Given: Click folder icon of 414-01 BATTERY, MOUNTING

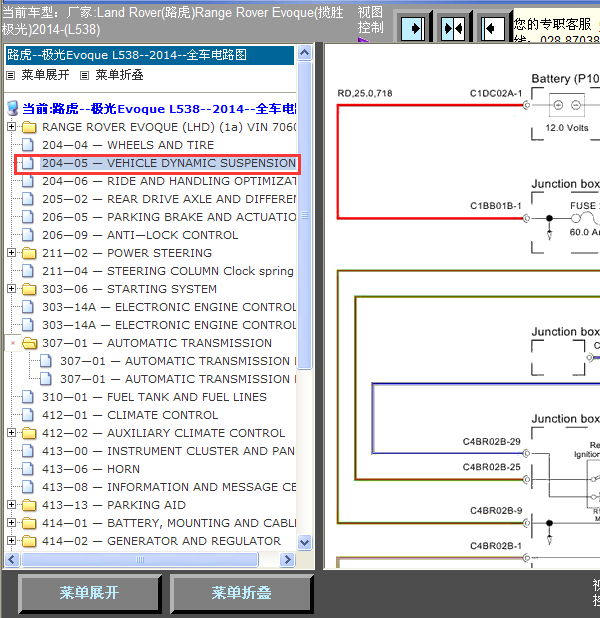Looking at the screenshot, I should [29, 523].
